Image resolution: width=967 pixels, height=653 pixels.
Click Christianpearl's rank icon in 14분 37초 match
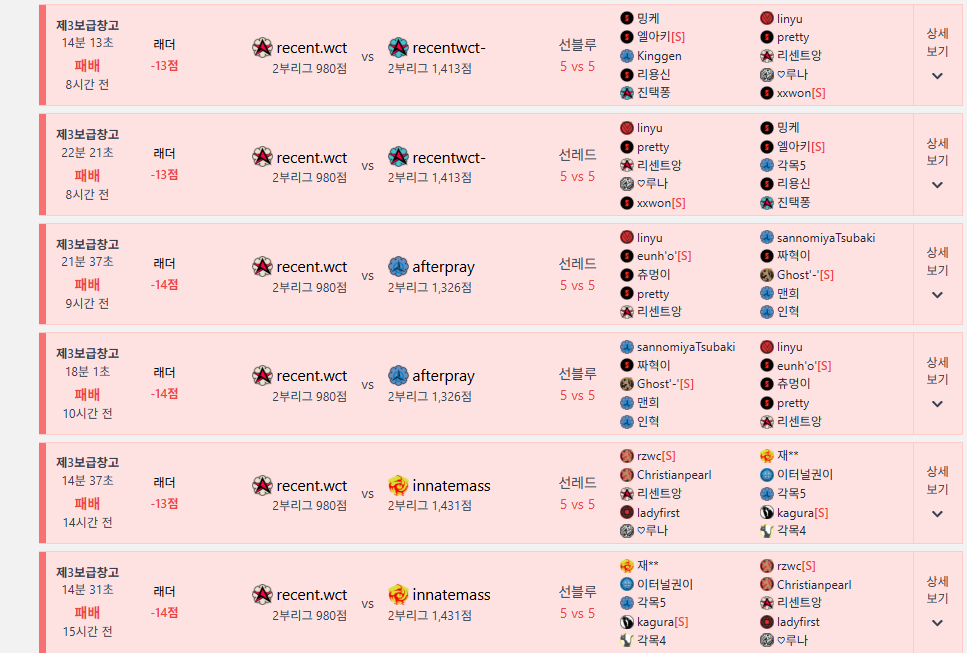click(627, 475)
